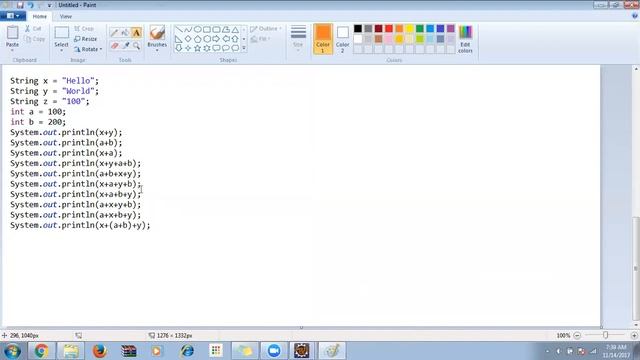Pick the Diamond shape
Image resolution: width=640 pixels, height=360 pixels.
188,39
